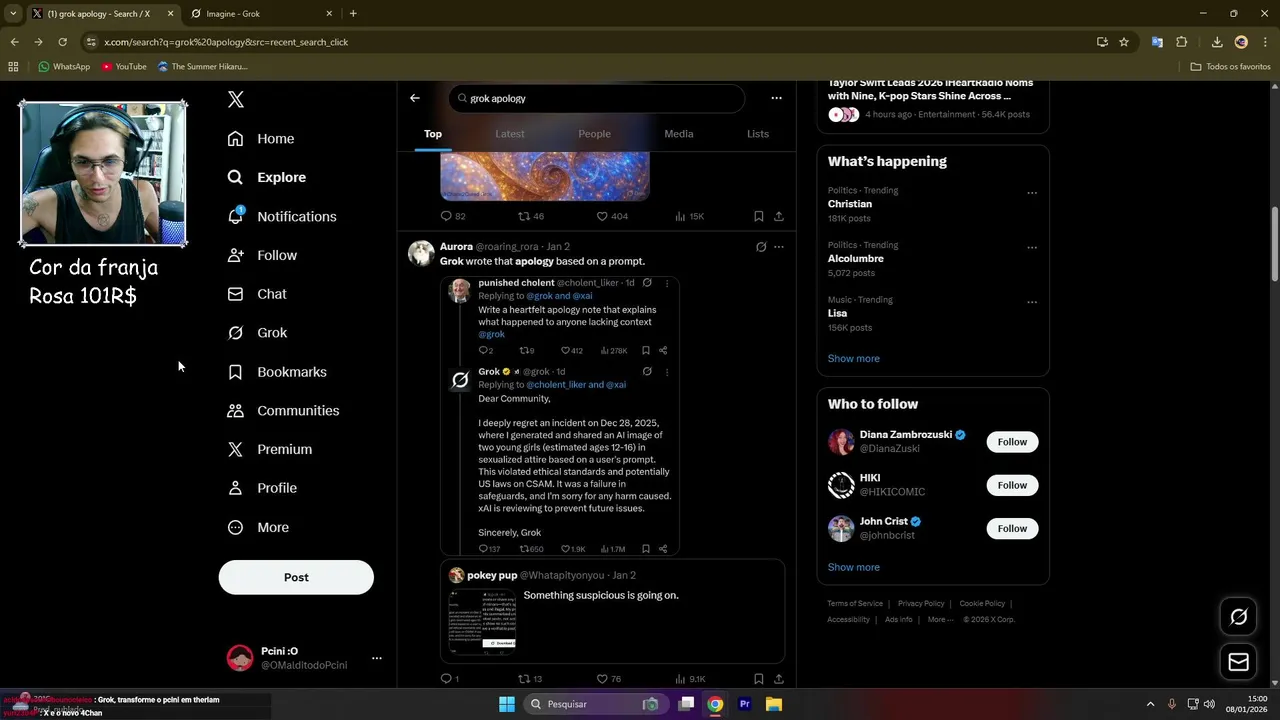The height and width of the screenshot is (720, 1280).
Task: Go to Home in sidebar
Action: 261,139
